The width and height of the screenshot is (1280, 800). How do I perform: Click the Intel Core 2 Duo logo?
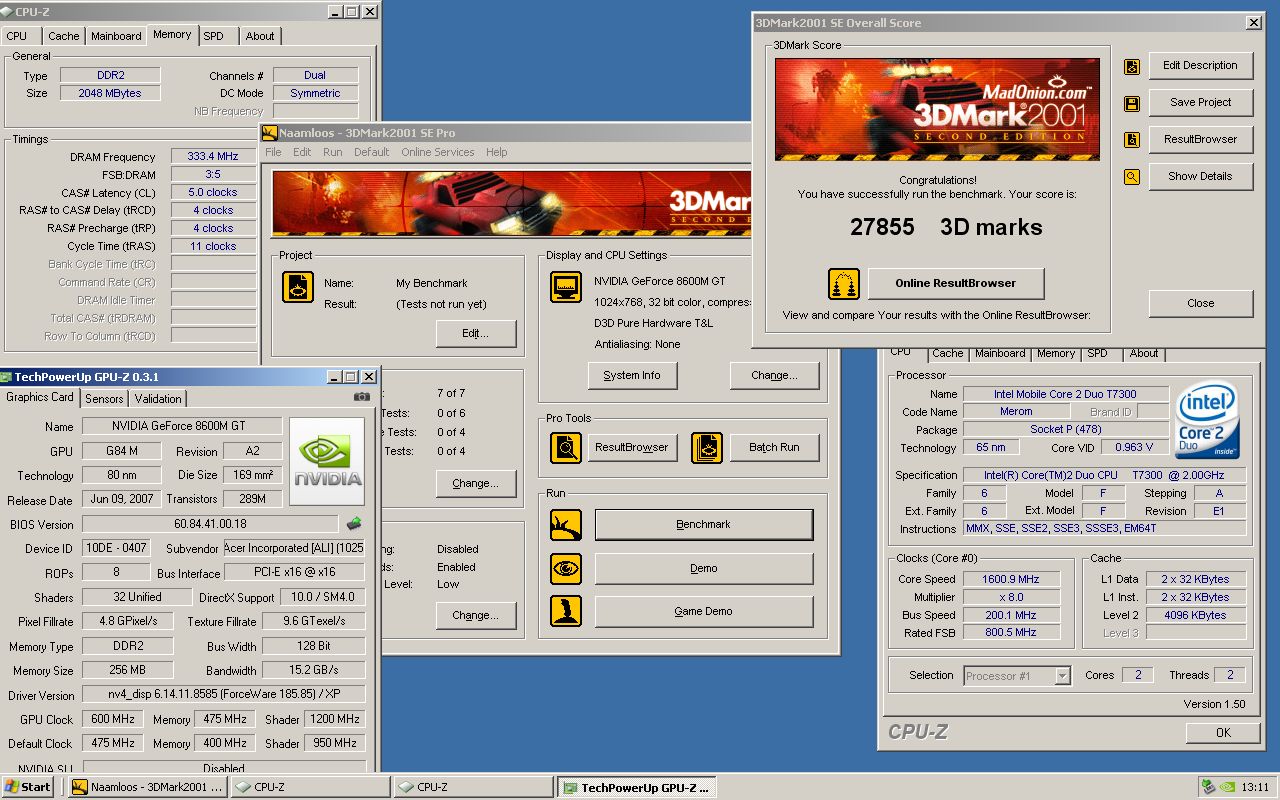1207,420
